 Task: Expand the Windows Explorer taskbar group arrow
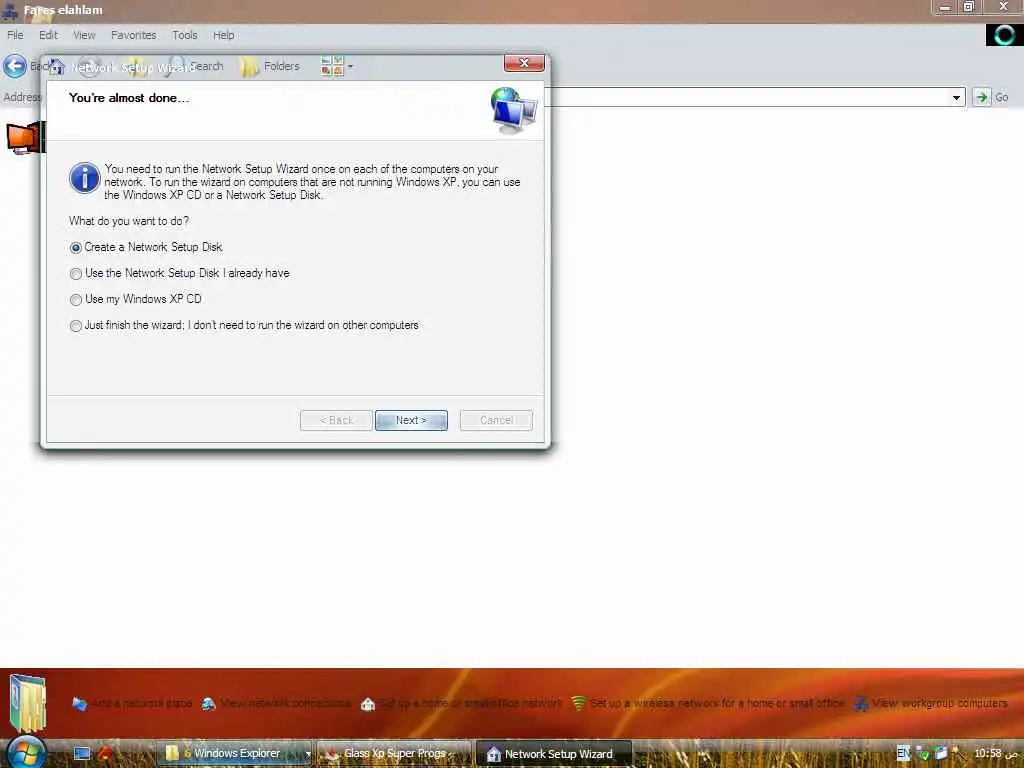pos(308,754)
